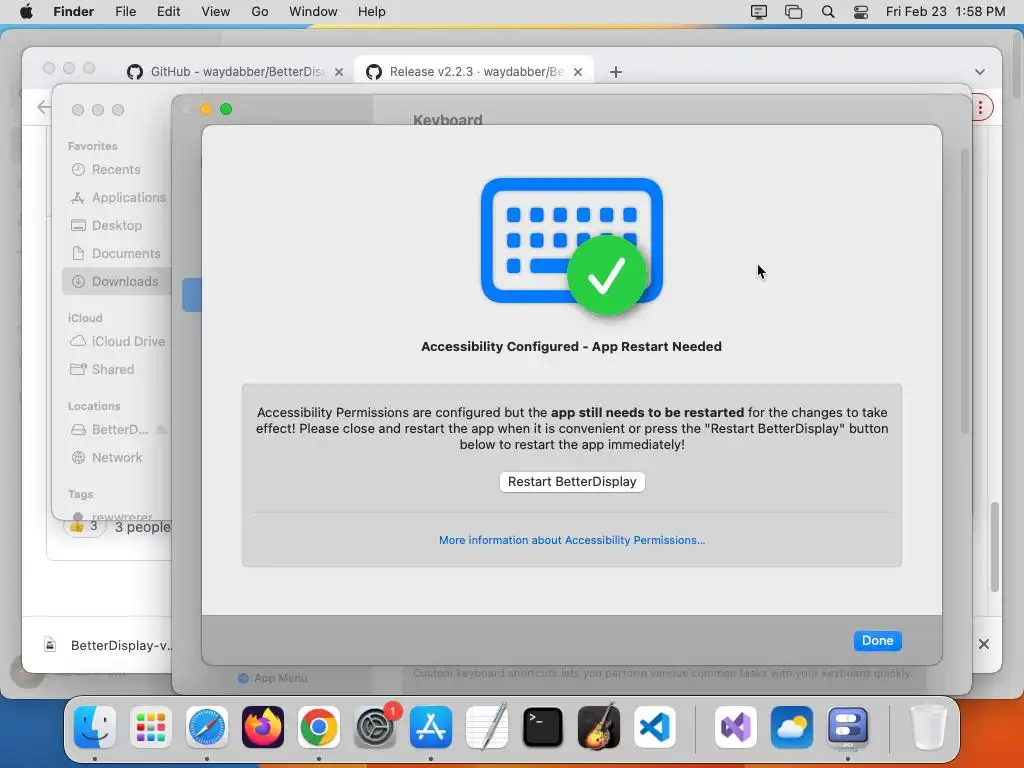This screenshot has height=768, width=1024.
Task: Open the Edit menu
Action: 168,12
